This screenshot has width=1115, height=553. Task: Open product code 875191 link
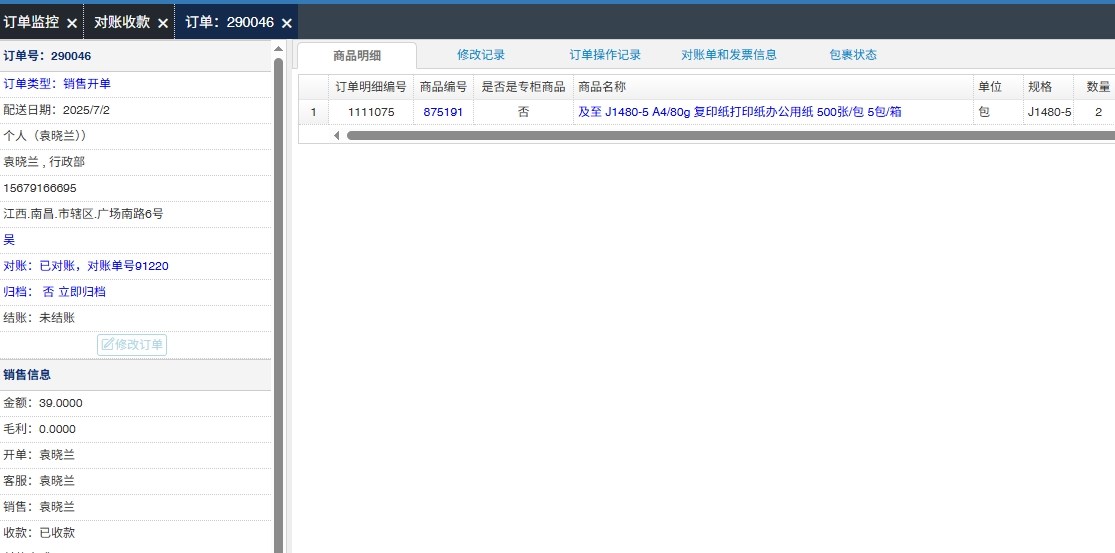(443, 112)
